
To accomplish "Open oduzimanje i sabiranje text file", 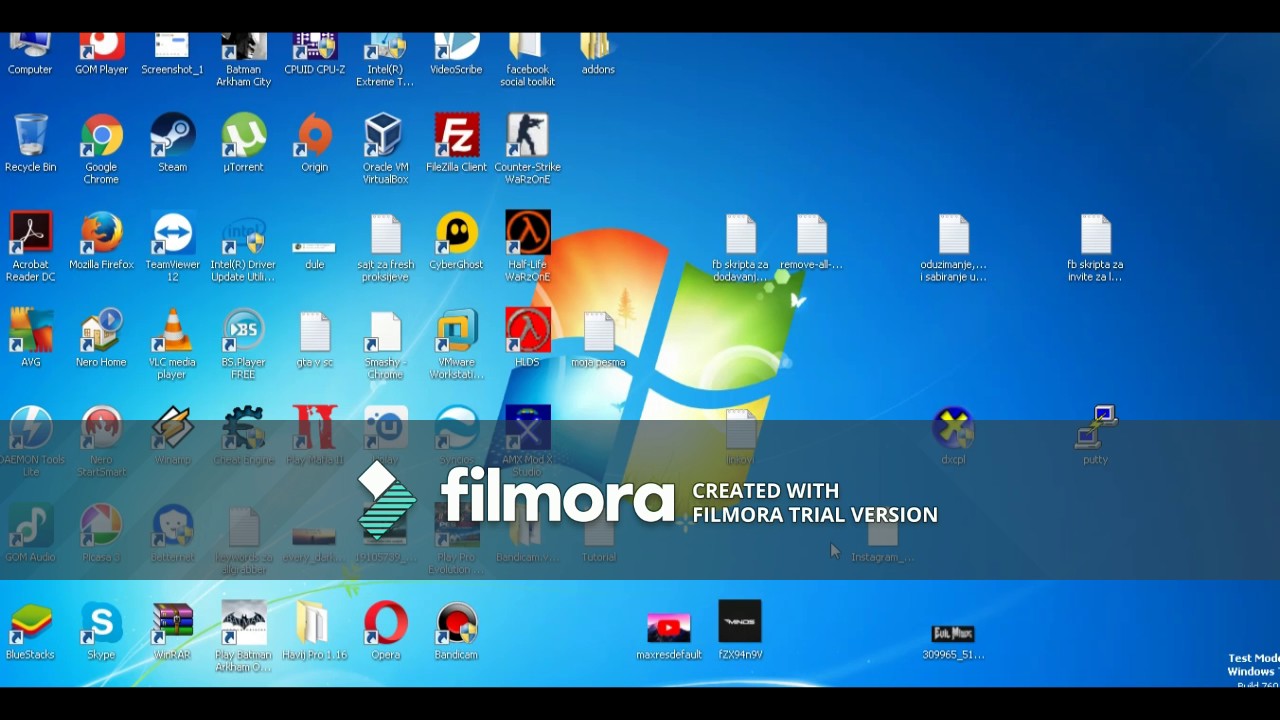I will 953,234.
